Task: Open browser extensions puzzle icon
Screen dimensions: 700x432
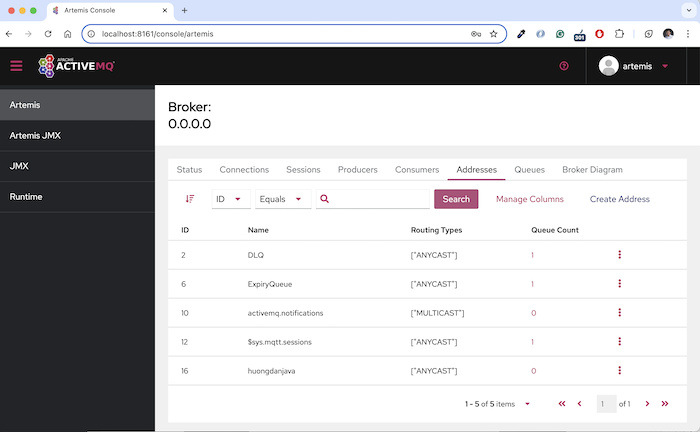Action: pyautogui.click(x=619, y=34)
